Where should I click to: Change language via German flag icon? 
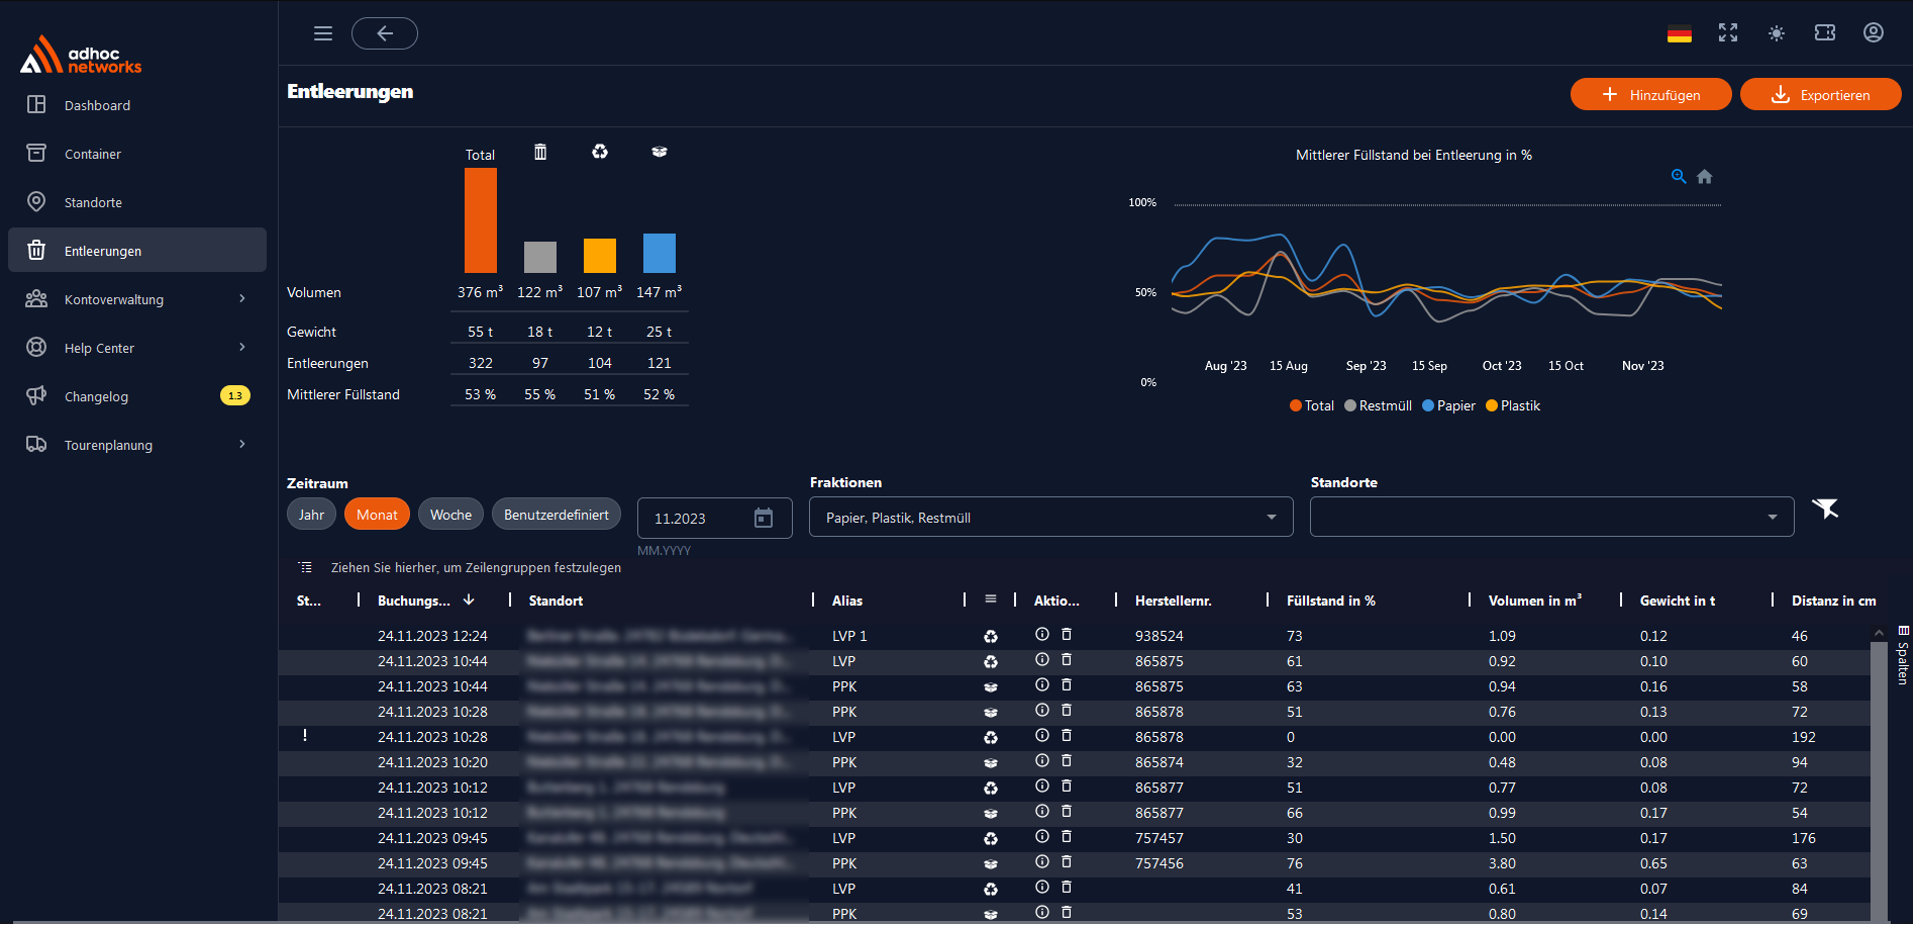[x=1679, y=34]
